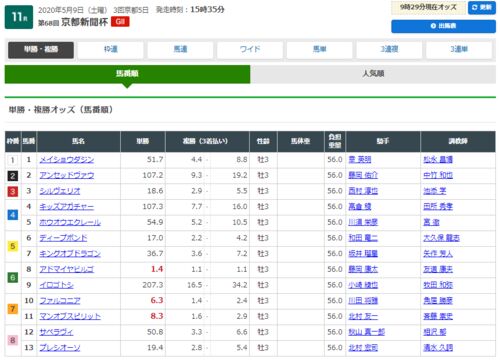
Task: Click the win odds value 18.6
Action: (155, 191)
